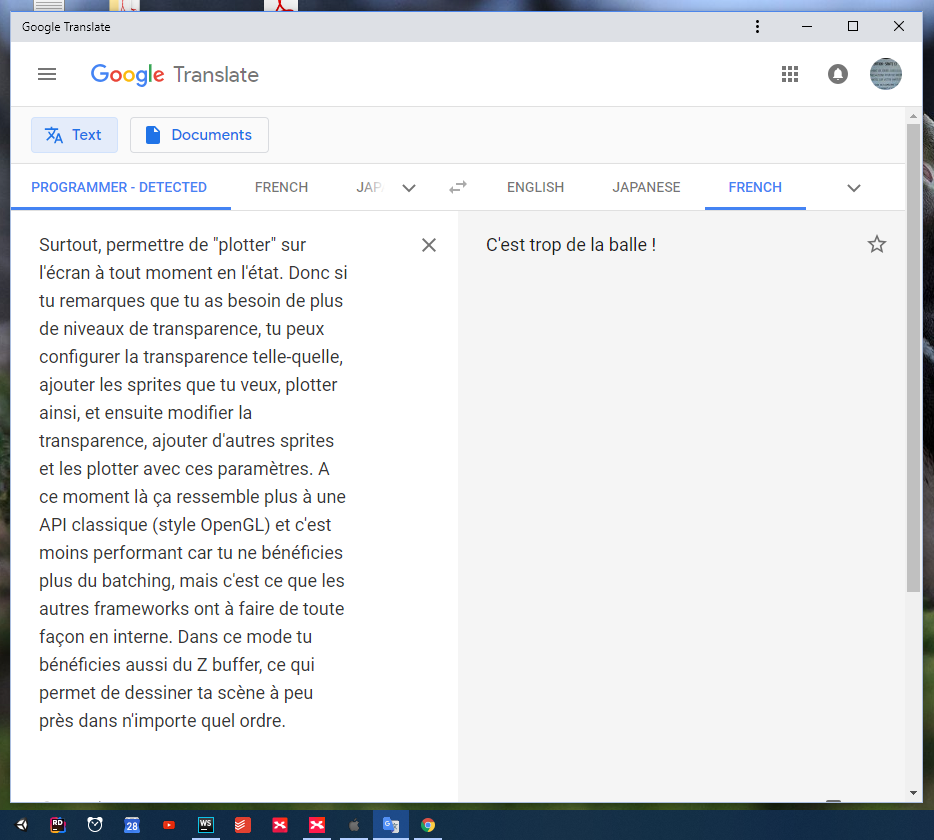Switch to Documents translation mode

[x=199, y=135]
